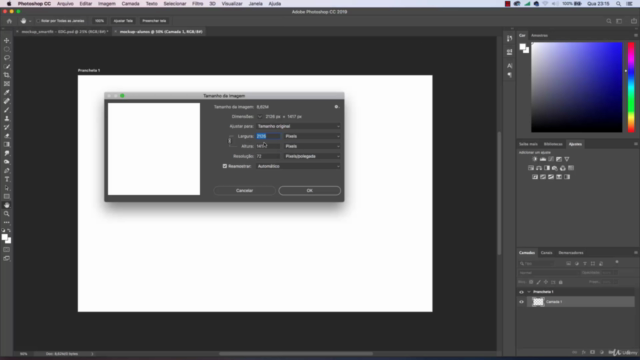This screenshot has height=360, width=640.
Task: Switch to the Canais tab
Action: tap(546, 253)
